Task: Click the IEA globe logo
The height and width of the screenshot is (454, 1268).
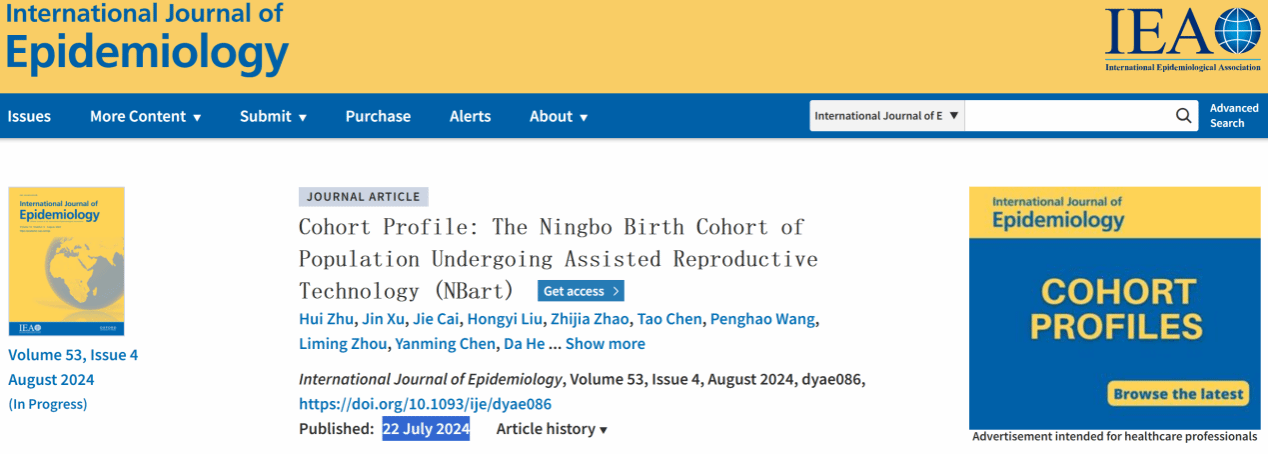Action: click(x=1182, y=39)
